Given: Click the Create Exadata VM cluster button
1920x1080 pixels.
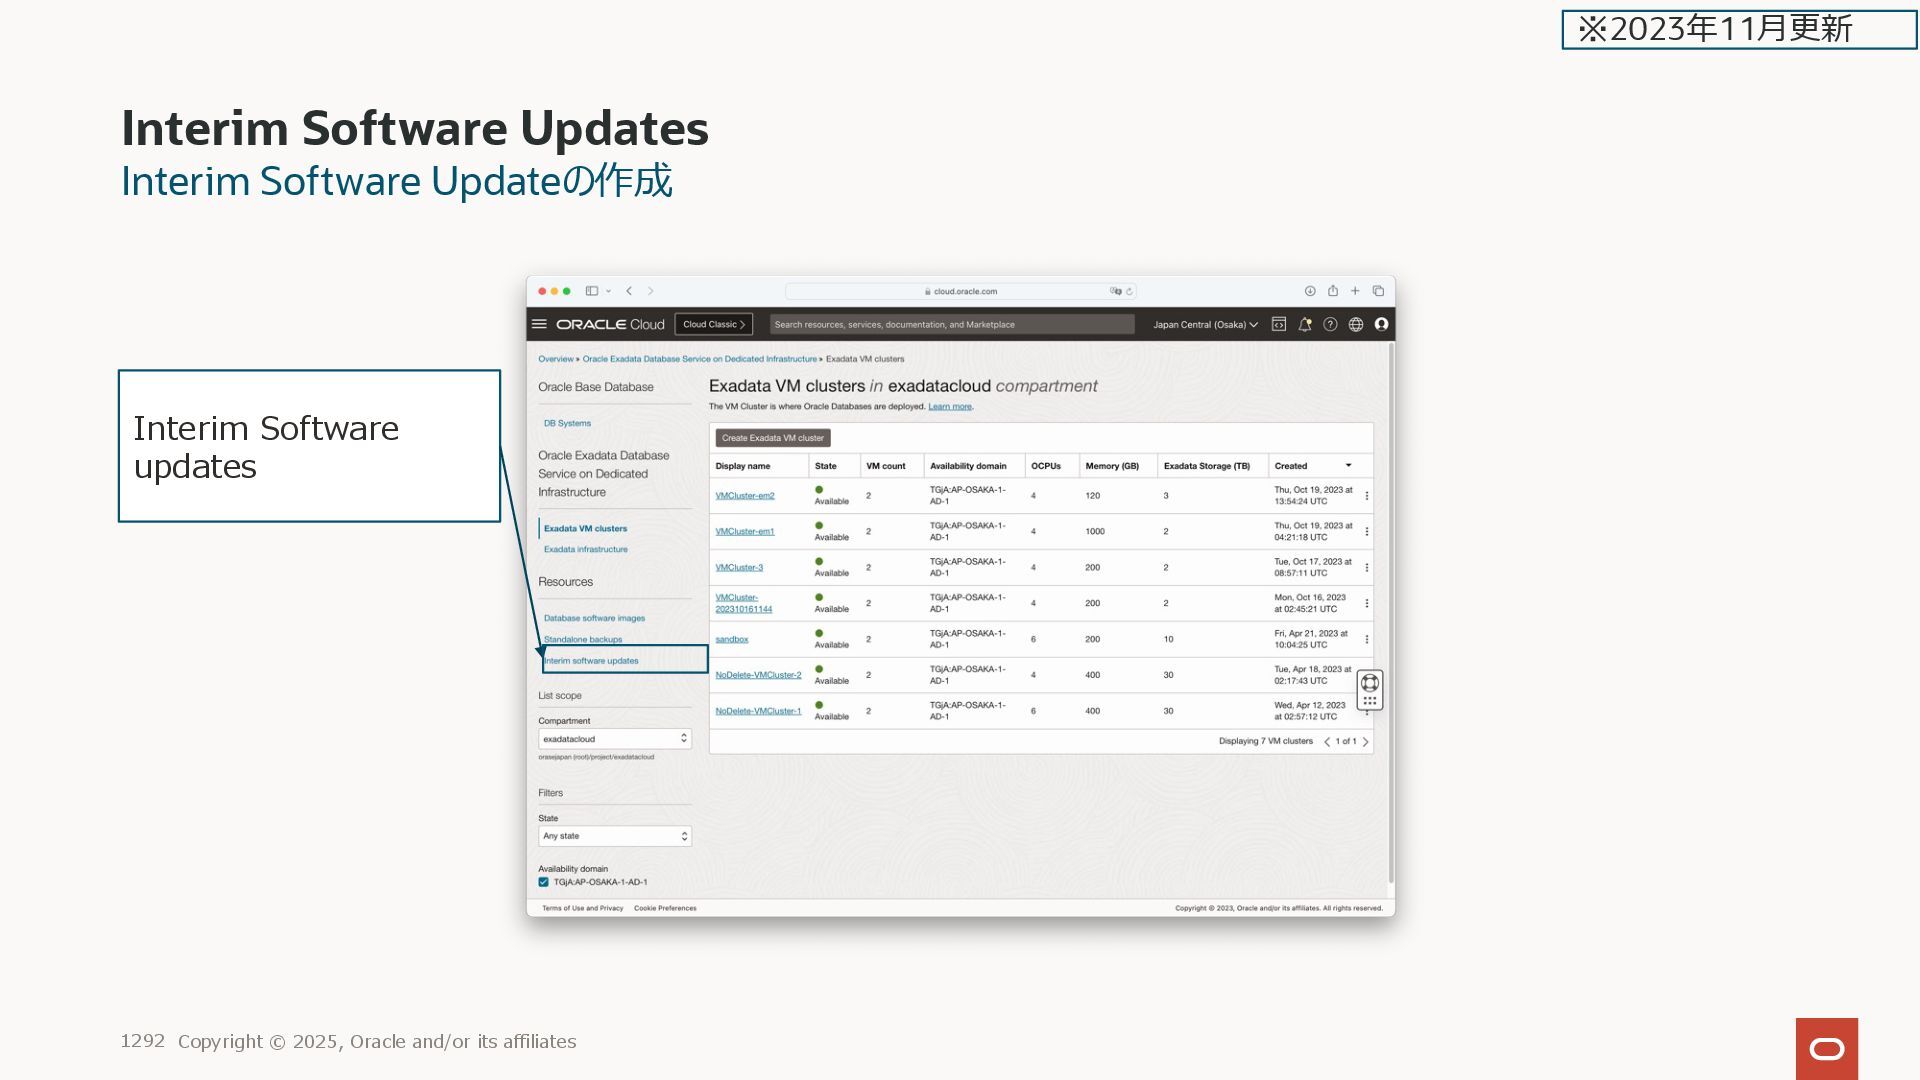Looking at the screenshot, I should point(772,438).
